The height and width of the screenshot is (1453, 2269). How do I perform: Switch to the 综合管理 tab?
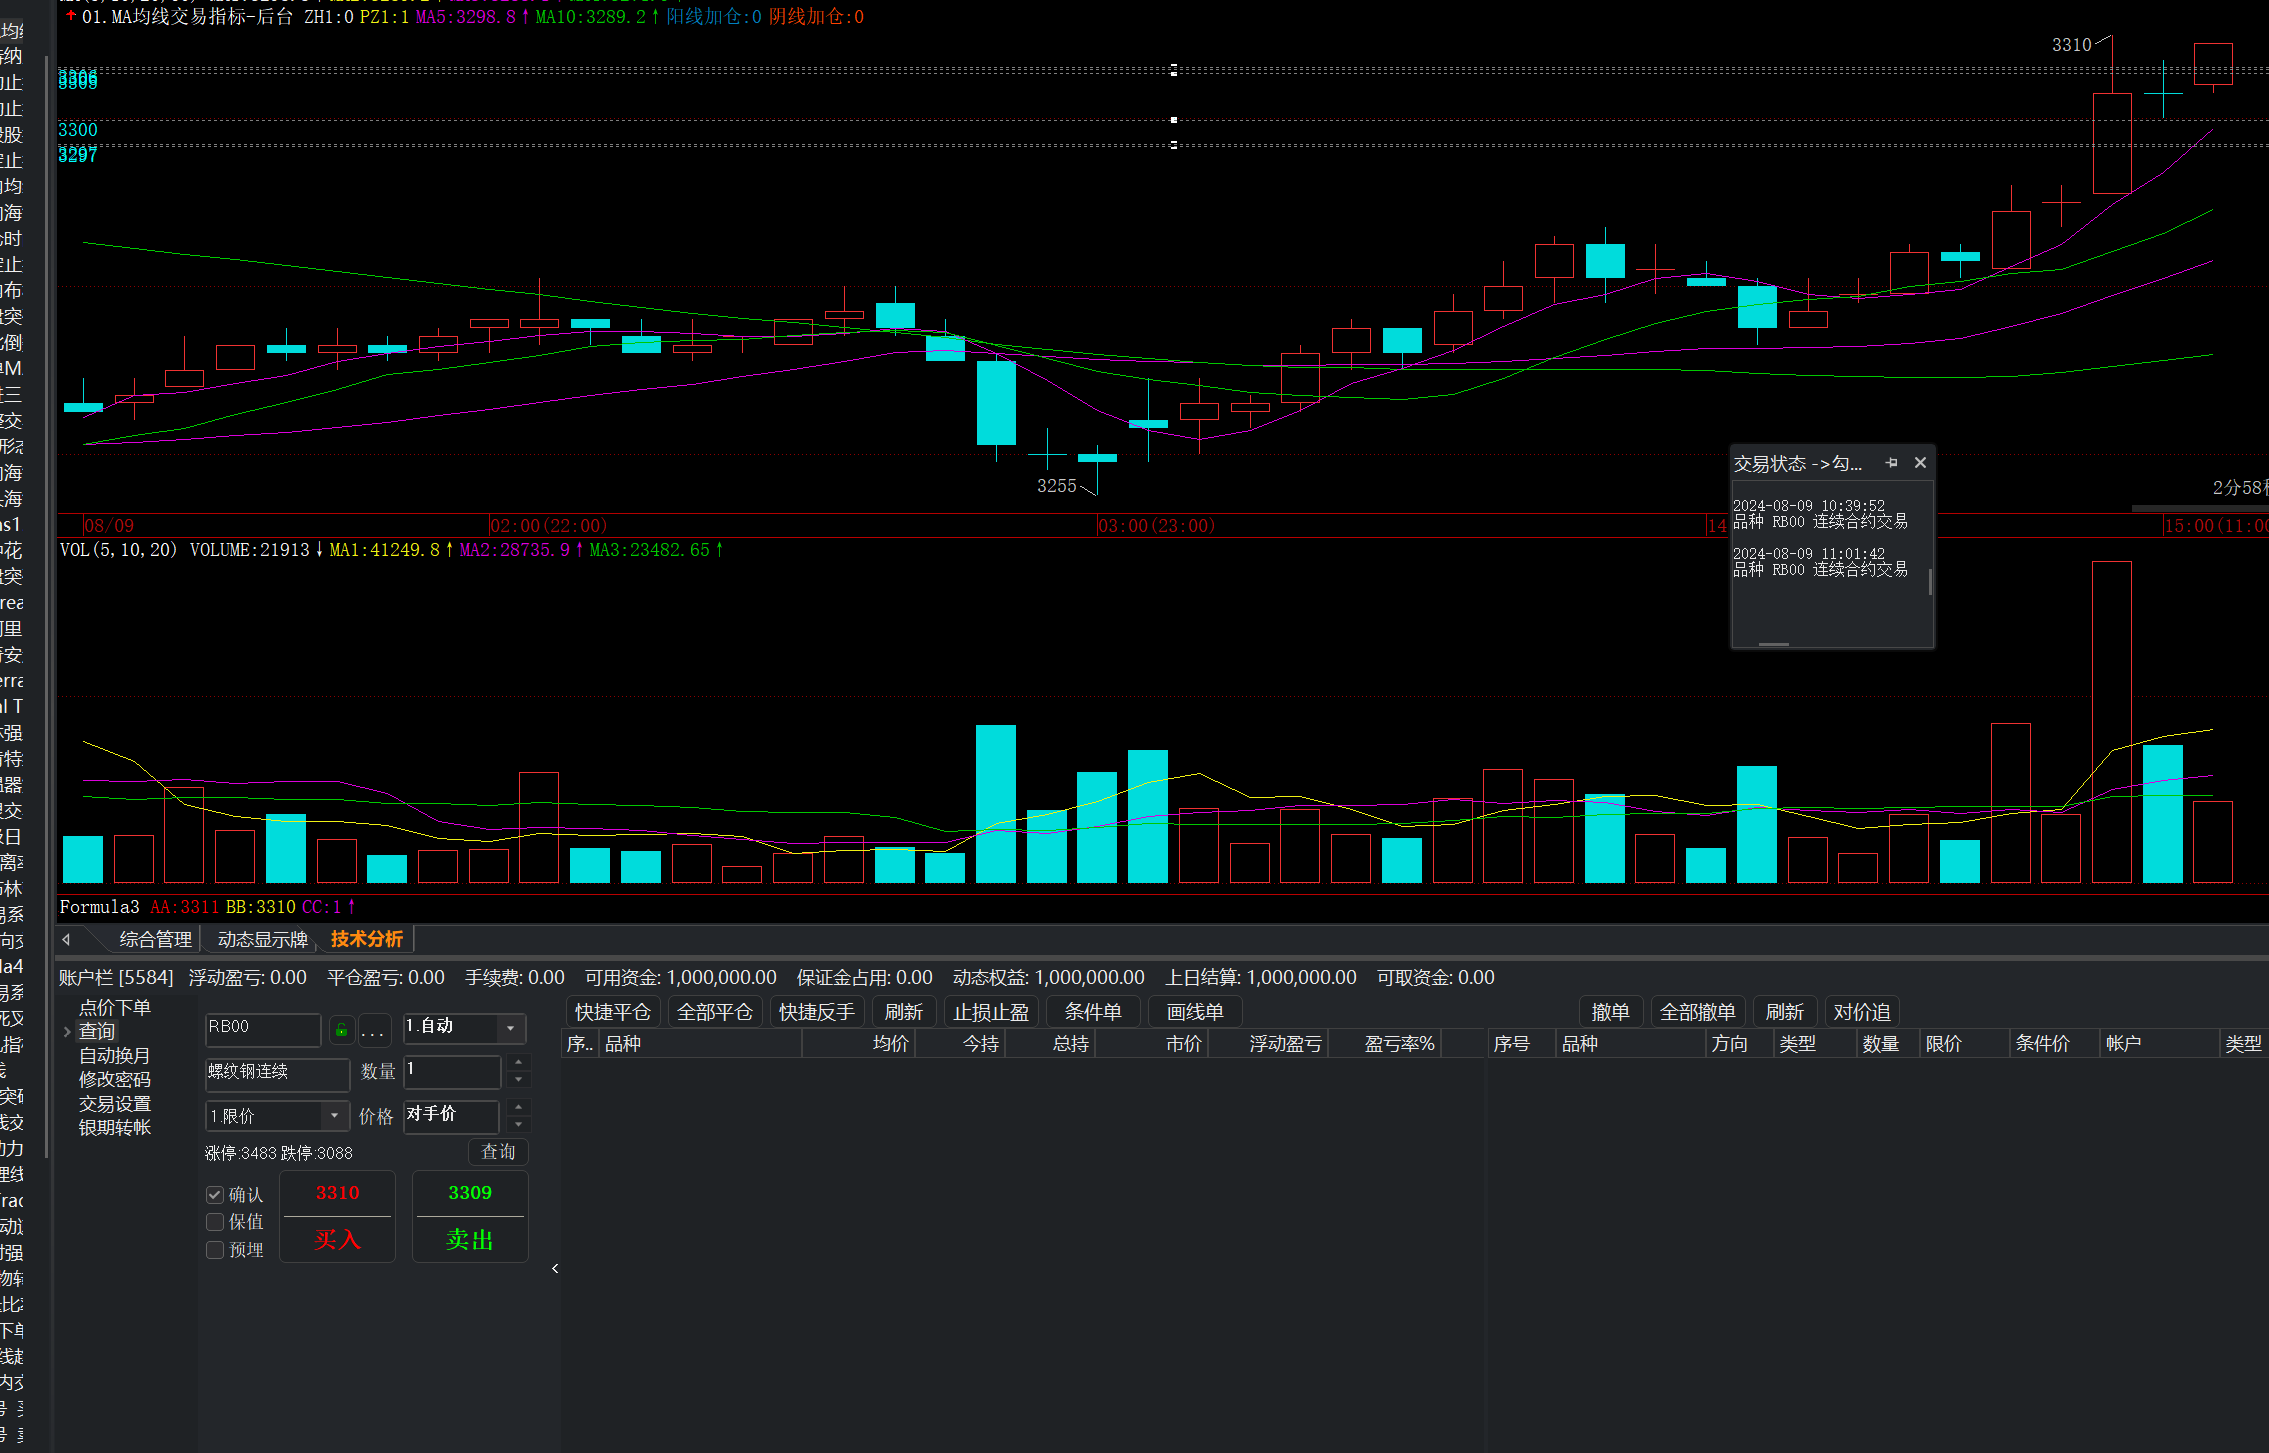point(155,940)
